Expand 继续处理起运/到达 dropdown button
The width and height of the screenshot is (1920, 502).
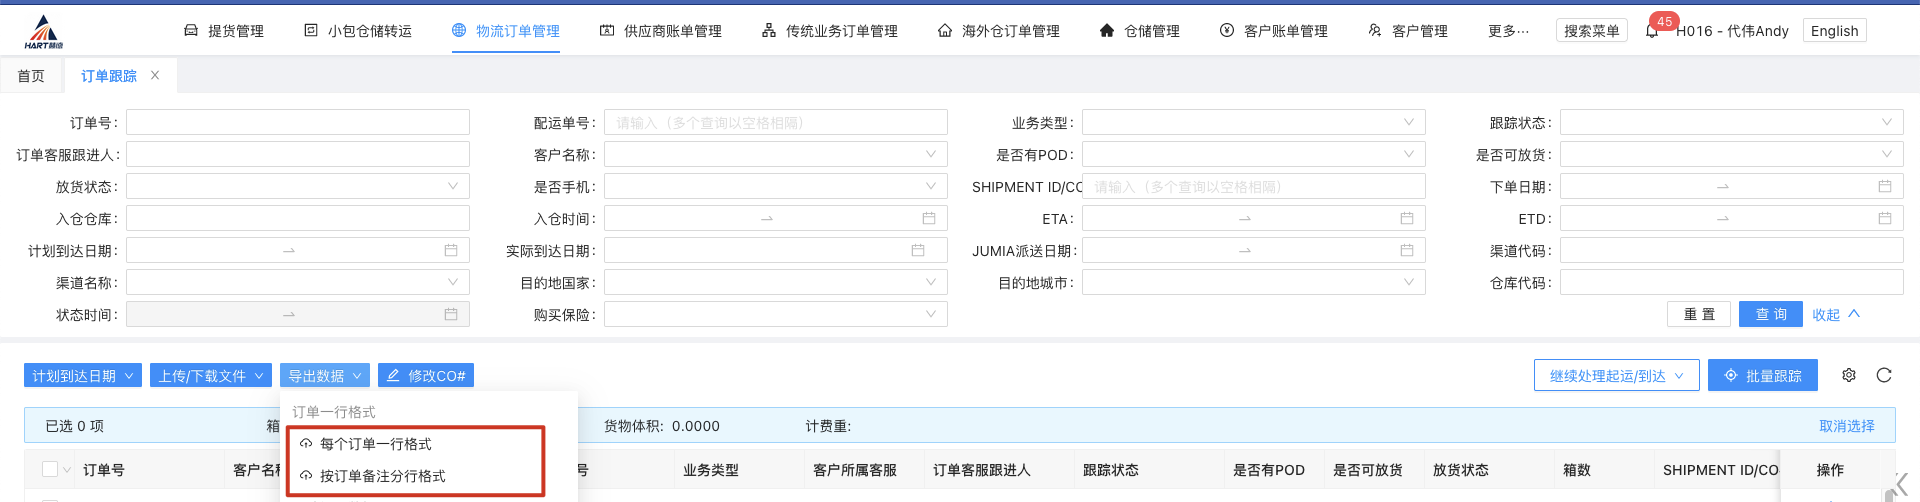point(1616,376)
